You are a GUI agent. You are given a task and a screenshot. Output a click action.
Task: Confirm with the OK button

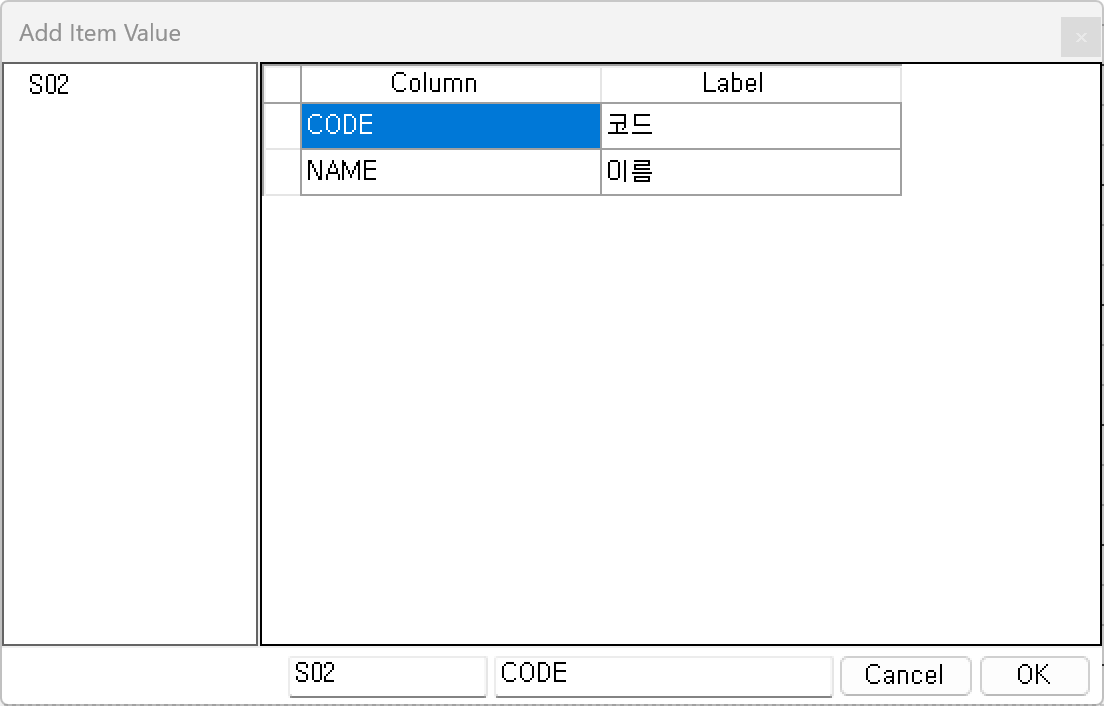tap(1034, 675)
